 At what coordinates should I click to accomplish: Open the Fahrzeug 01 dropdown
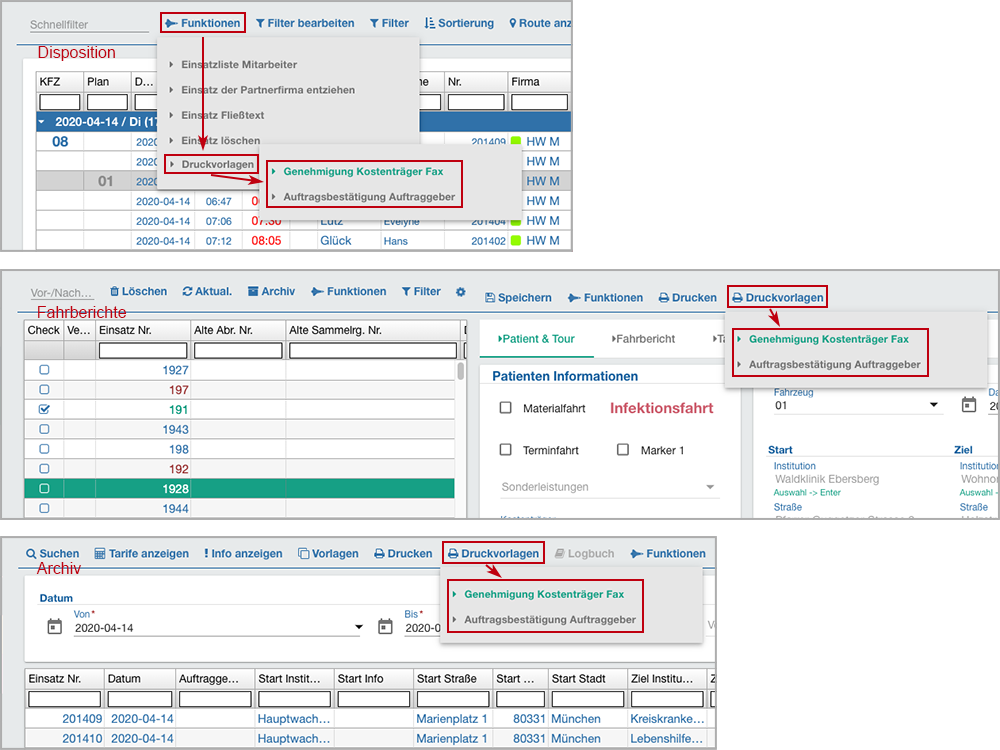[934, 405]
